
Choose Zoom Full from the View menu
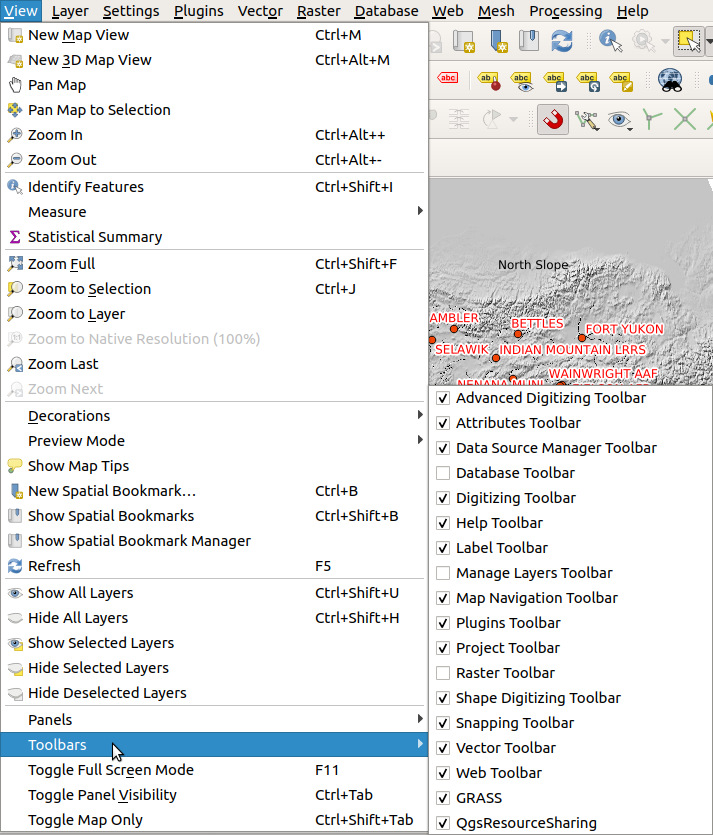(62, 264)
